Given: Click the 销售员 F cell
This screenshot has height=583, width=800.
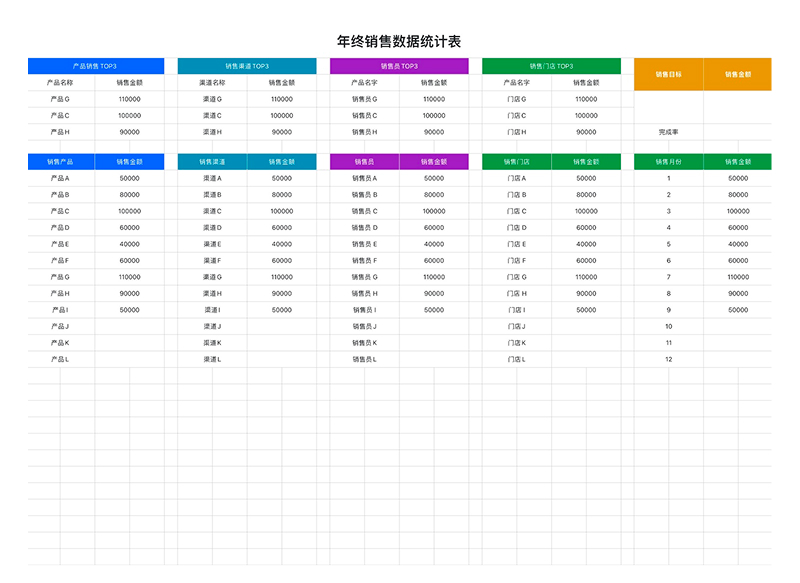Looking at the screenshot, I should pyautogui.click(x=364, y=260).
